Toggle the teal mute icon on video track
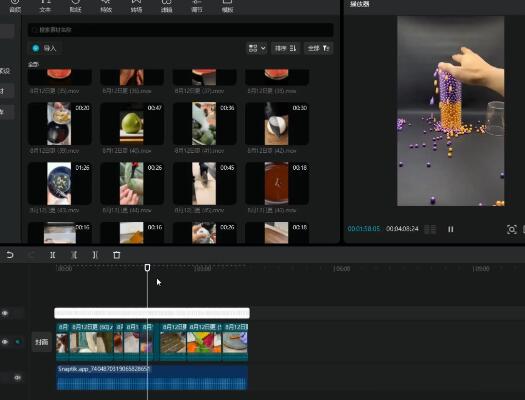Image resolution: width=525 pixels, height=400 pixels. tap(18, 342)
